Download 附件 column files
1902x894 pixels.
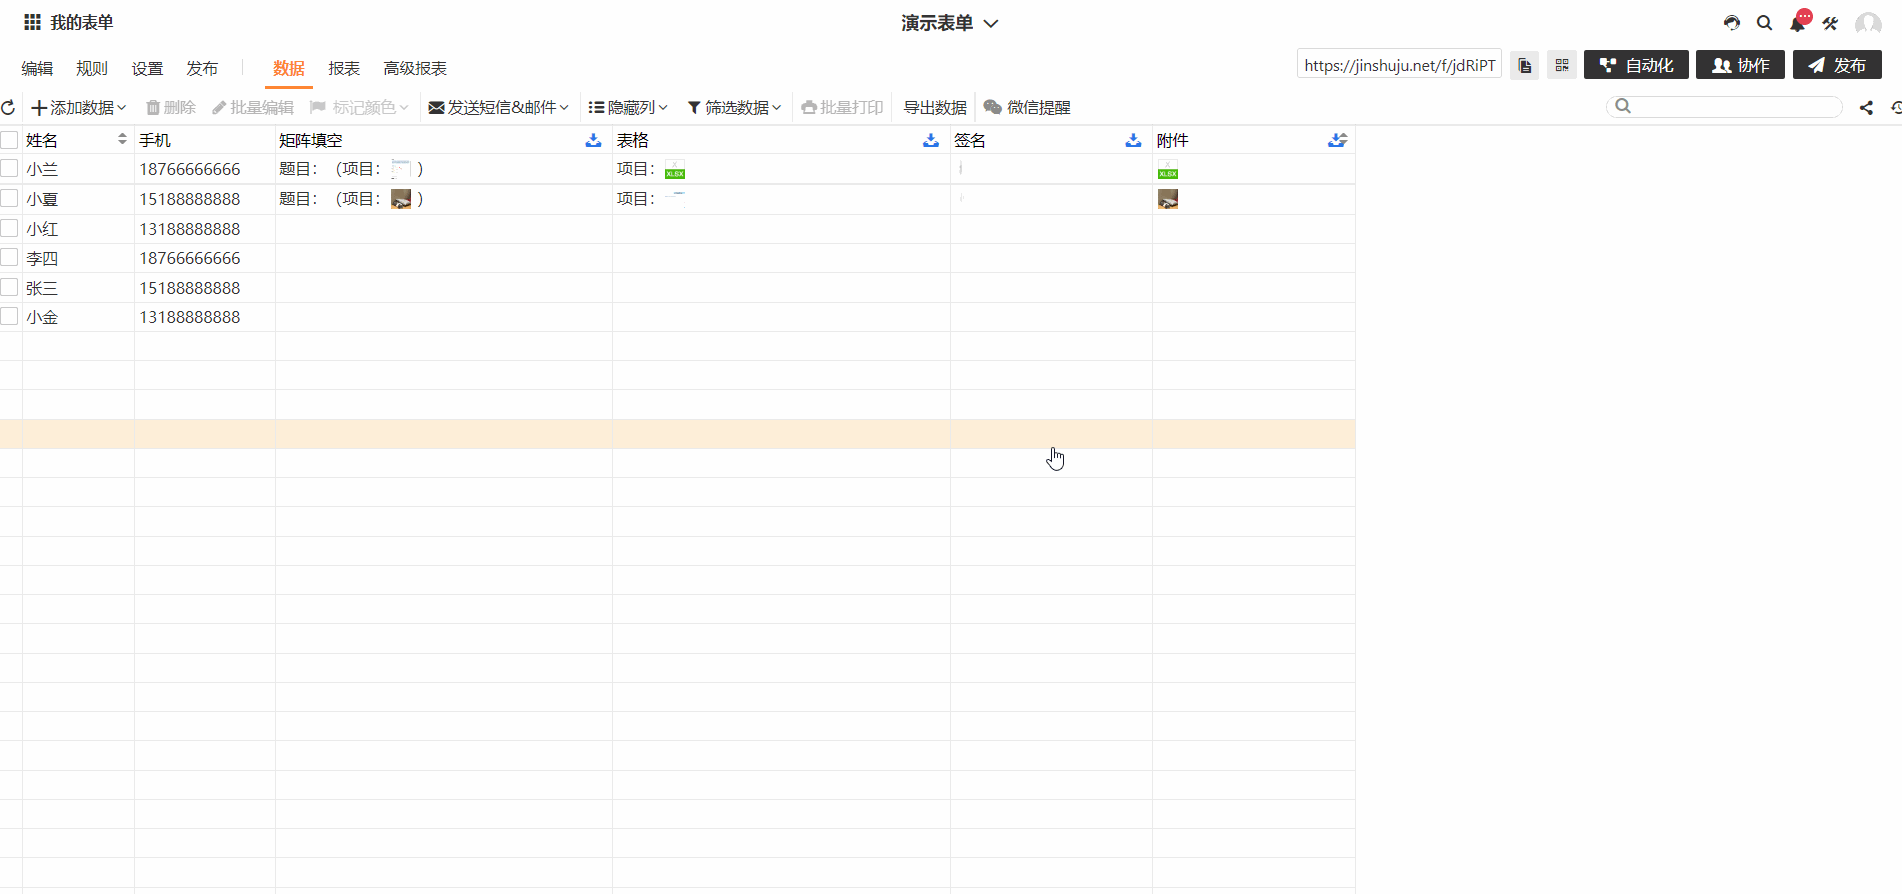1337,140
